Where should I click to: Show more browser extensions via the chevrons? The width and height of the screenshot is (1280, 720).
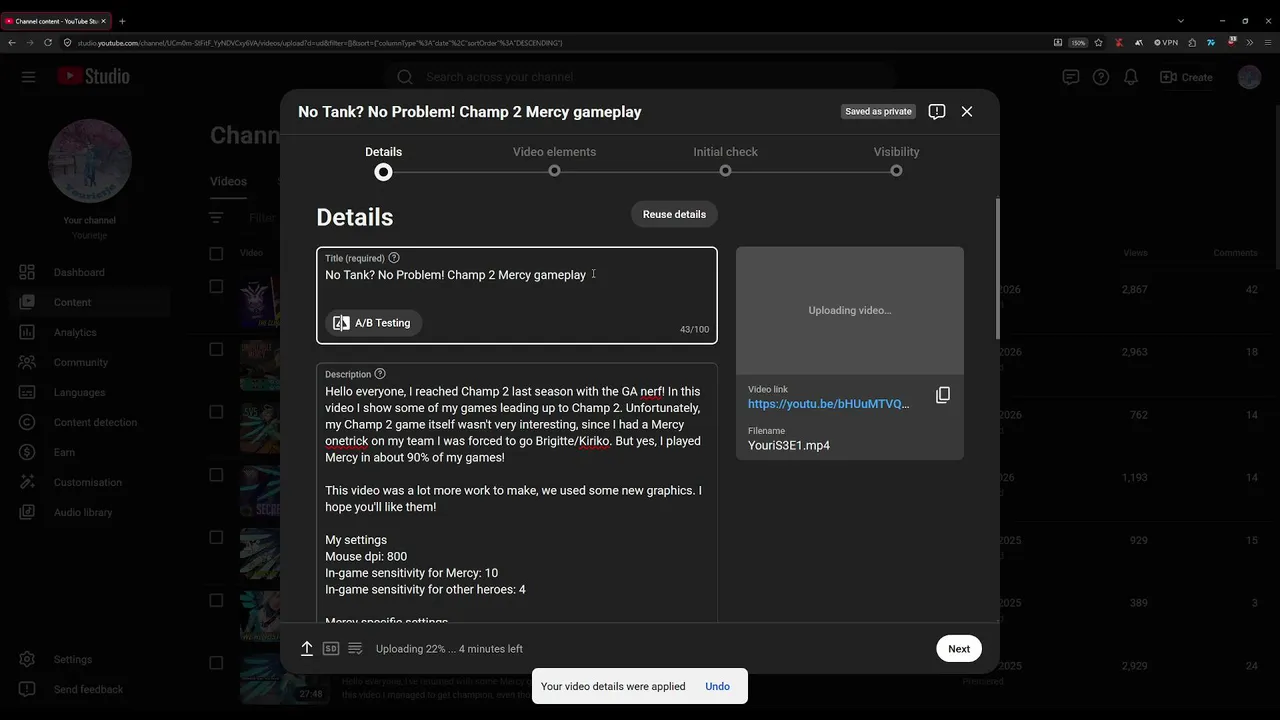click(x=1249, y=43)
